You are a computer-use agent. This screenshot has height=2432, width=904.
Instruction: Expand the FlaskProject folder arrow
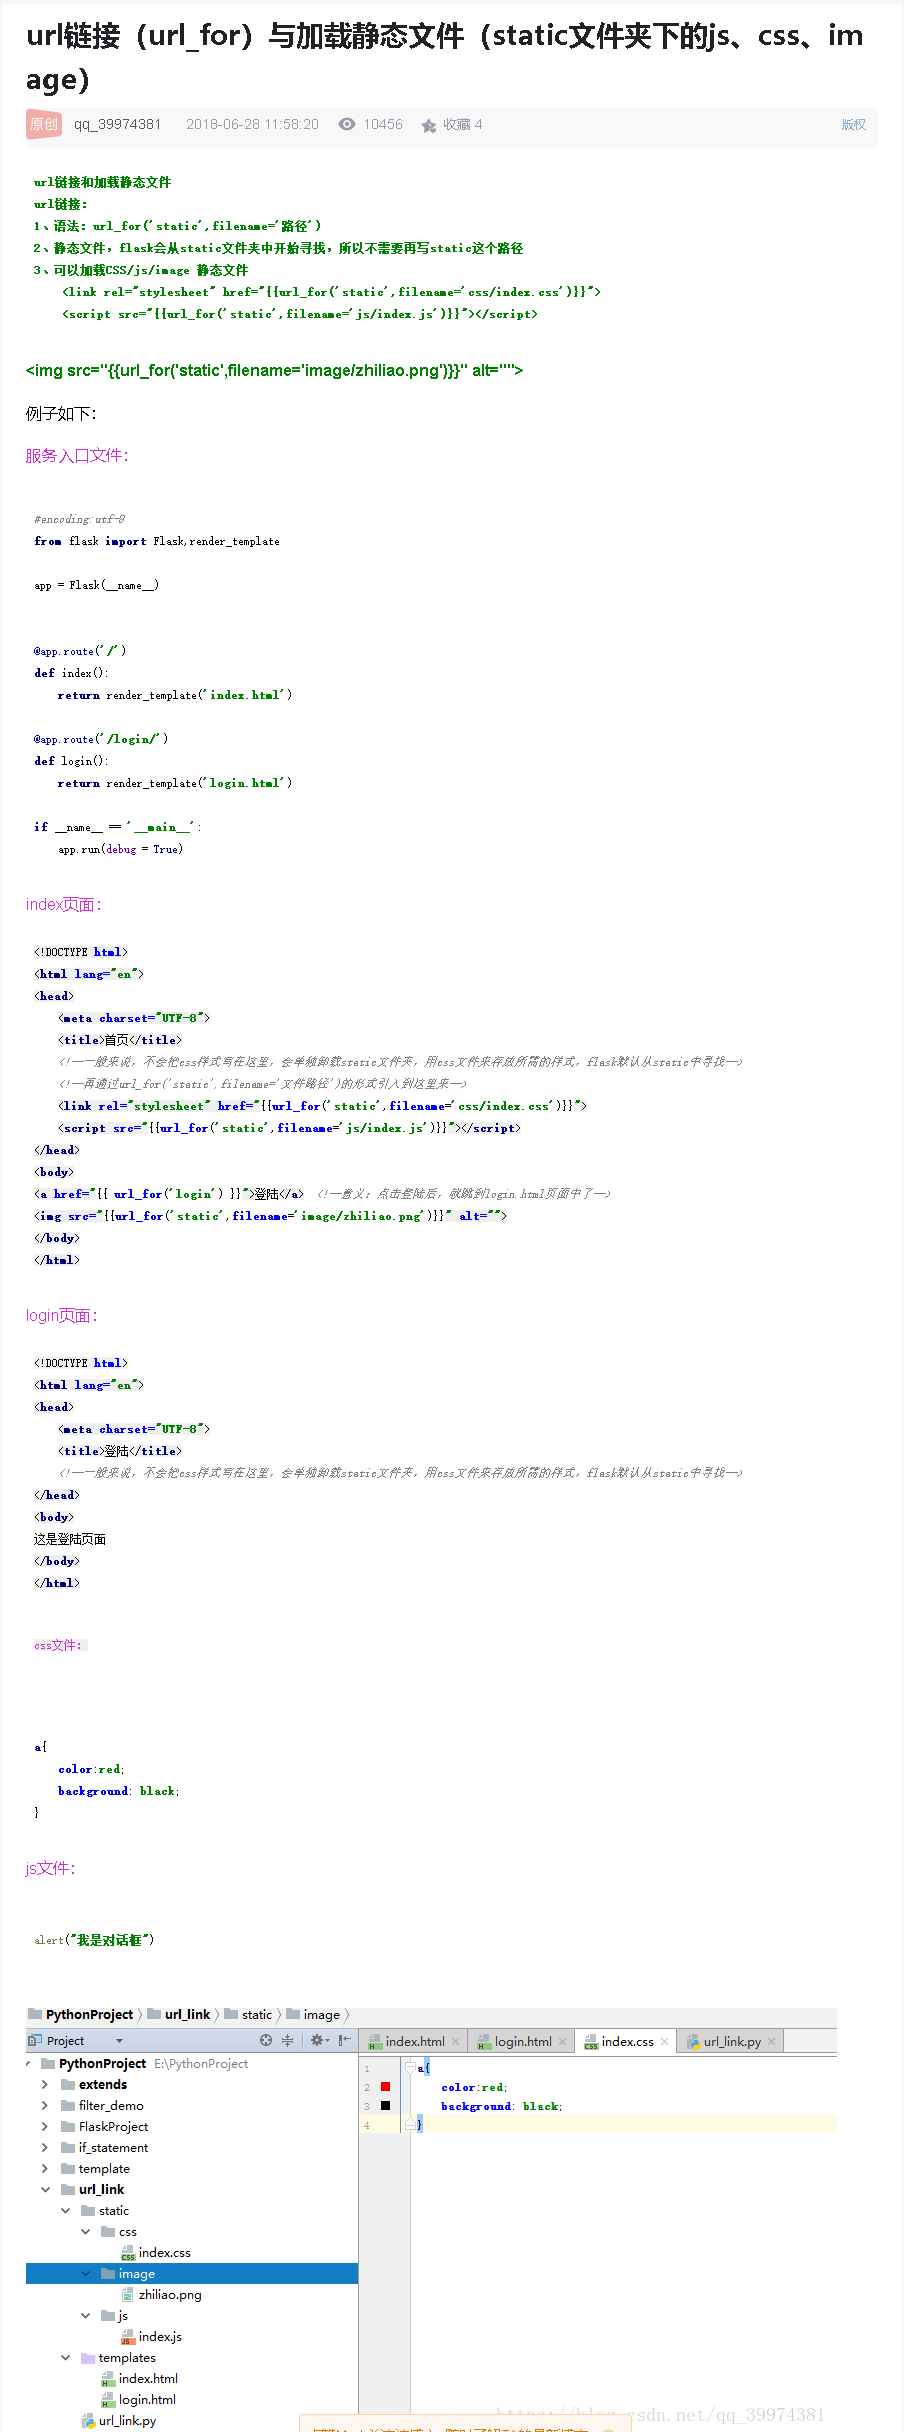coord(45,2126)
